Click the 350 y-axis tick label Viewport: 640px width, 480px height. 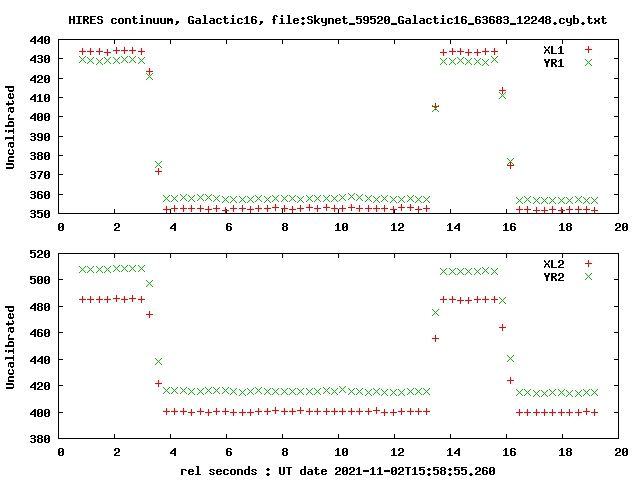[x=40, y=214]
